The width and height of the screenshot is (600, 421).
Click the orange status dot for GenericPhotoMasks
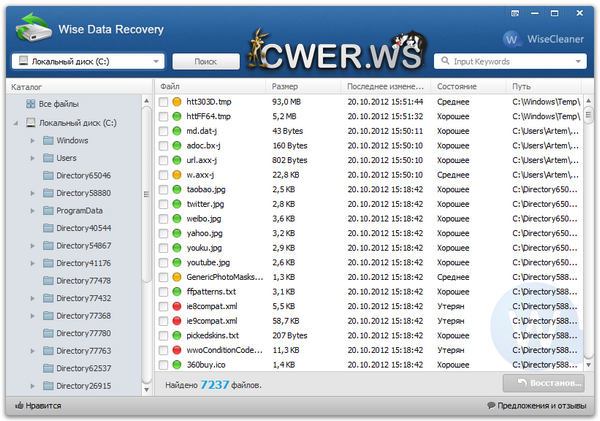[x=176, y=277]
